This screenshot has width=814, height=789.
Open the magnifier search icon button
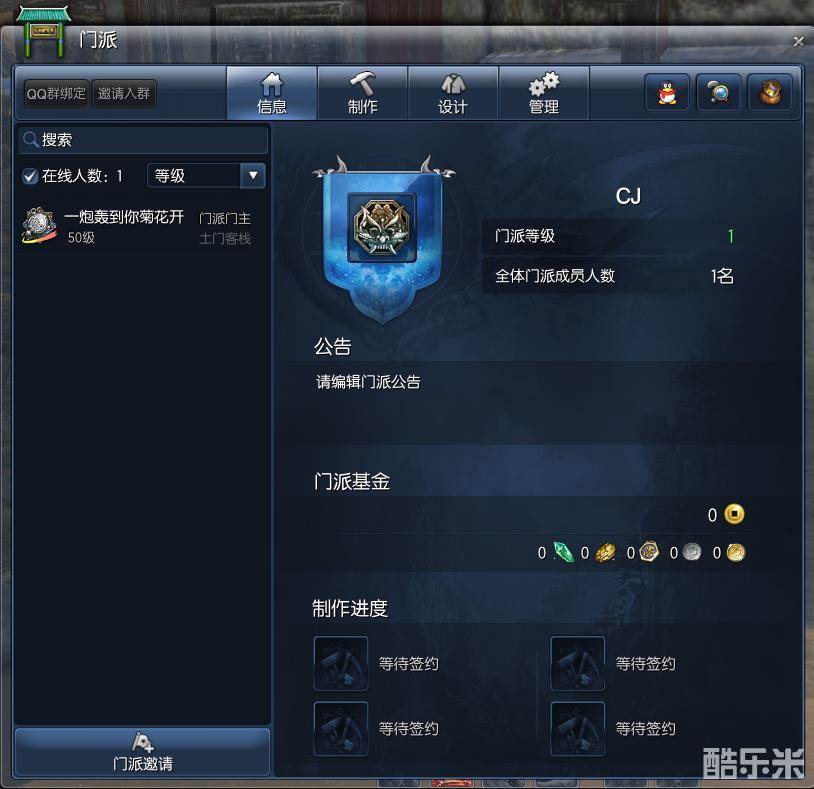(x=718, y=93)
